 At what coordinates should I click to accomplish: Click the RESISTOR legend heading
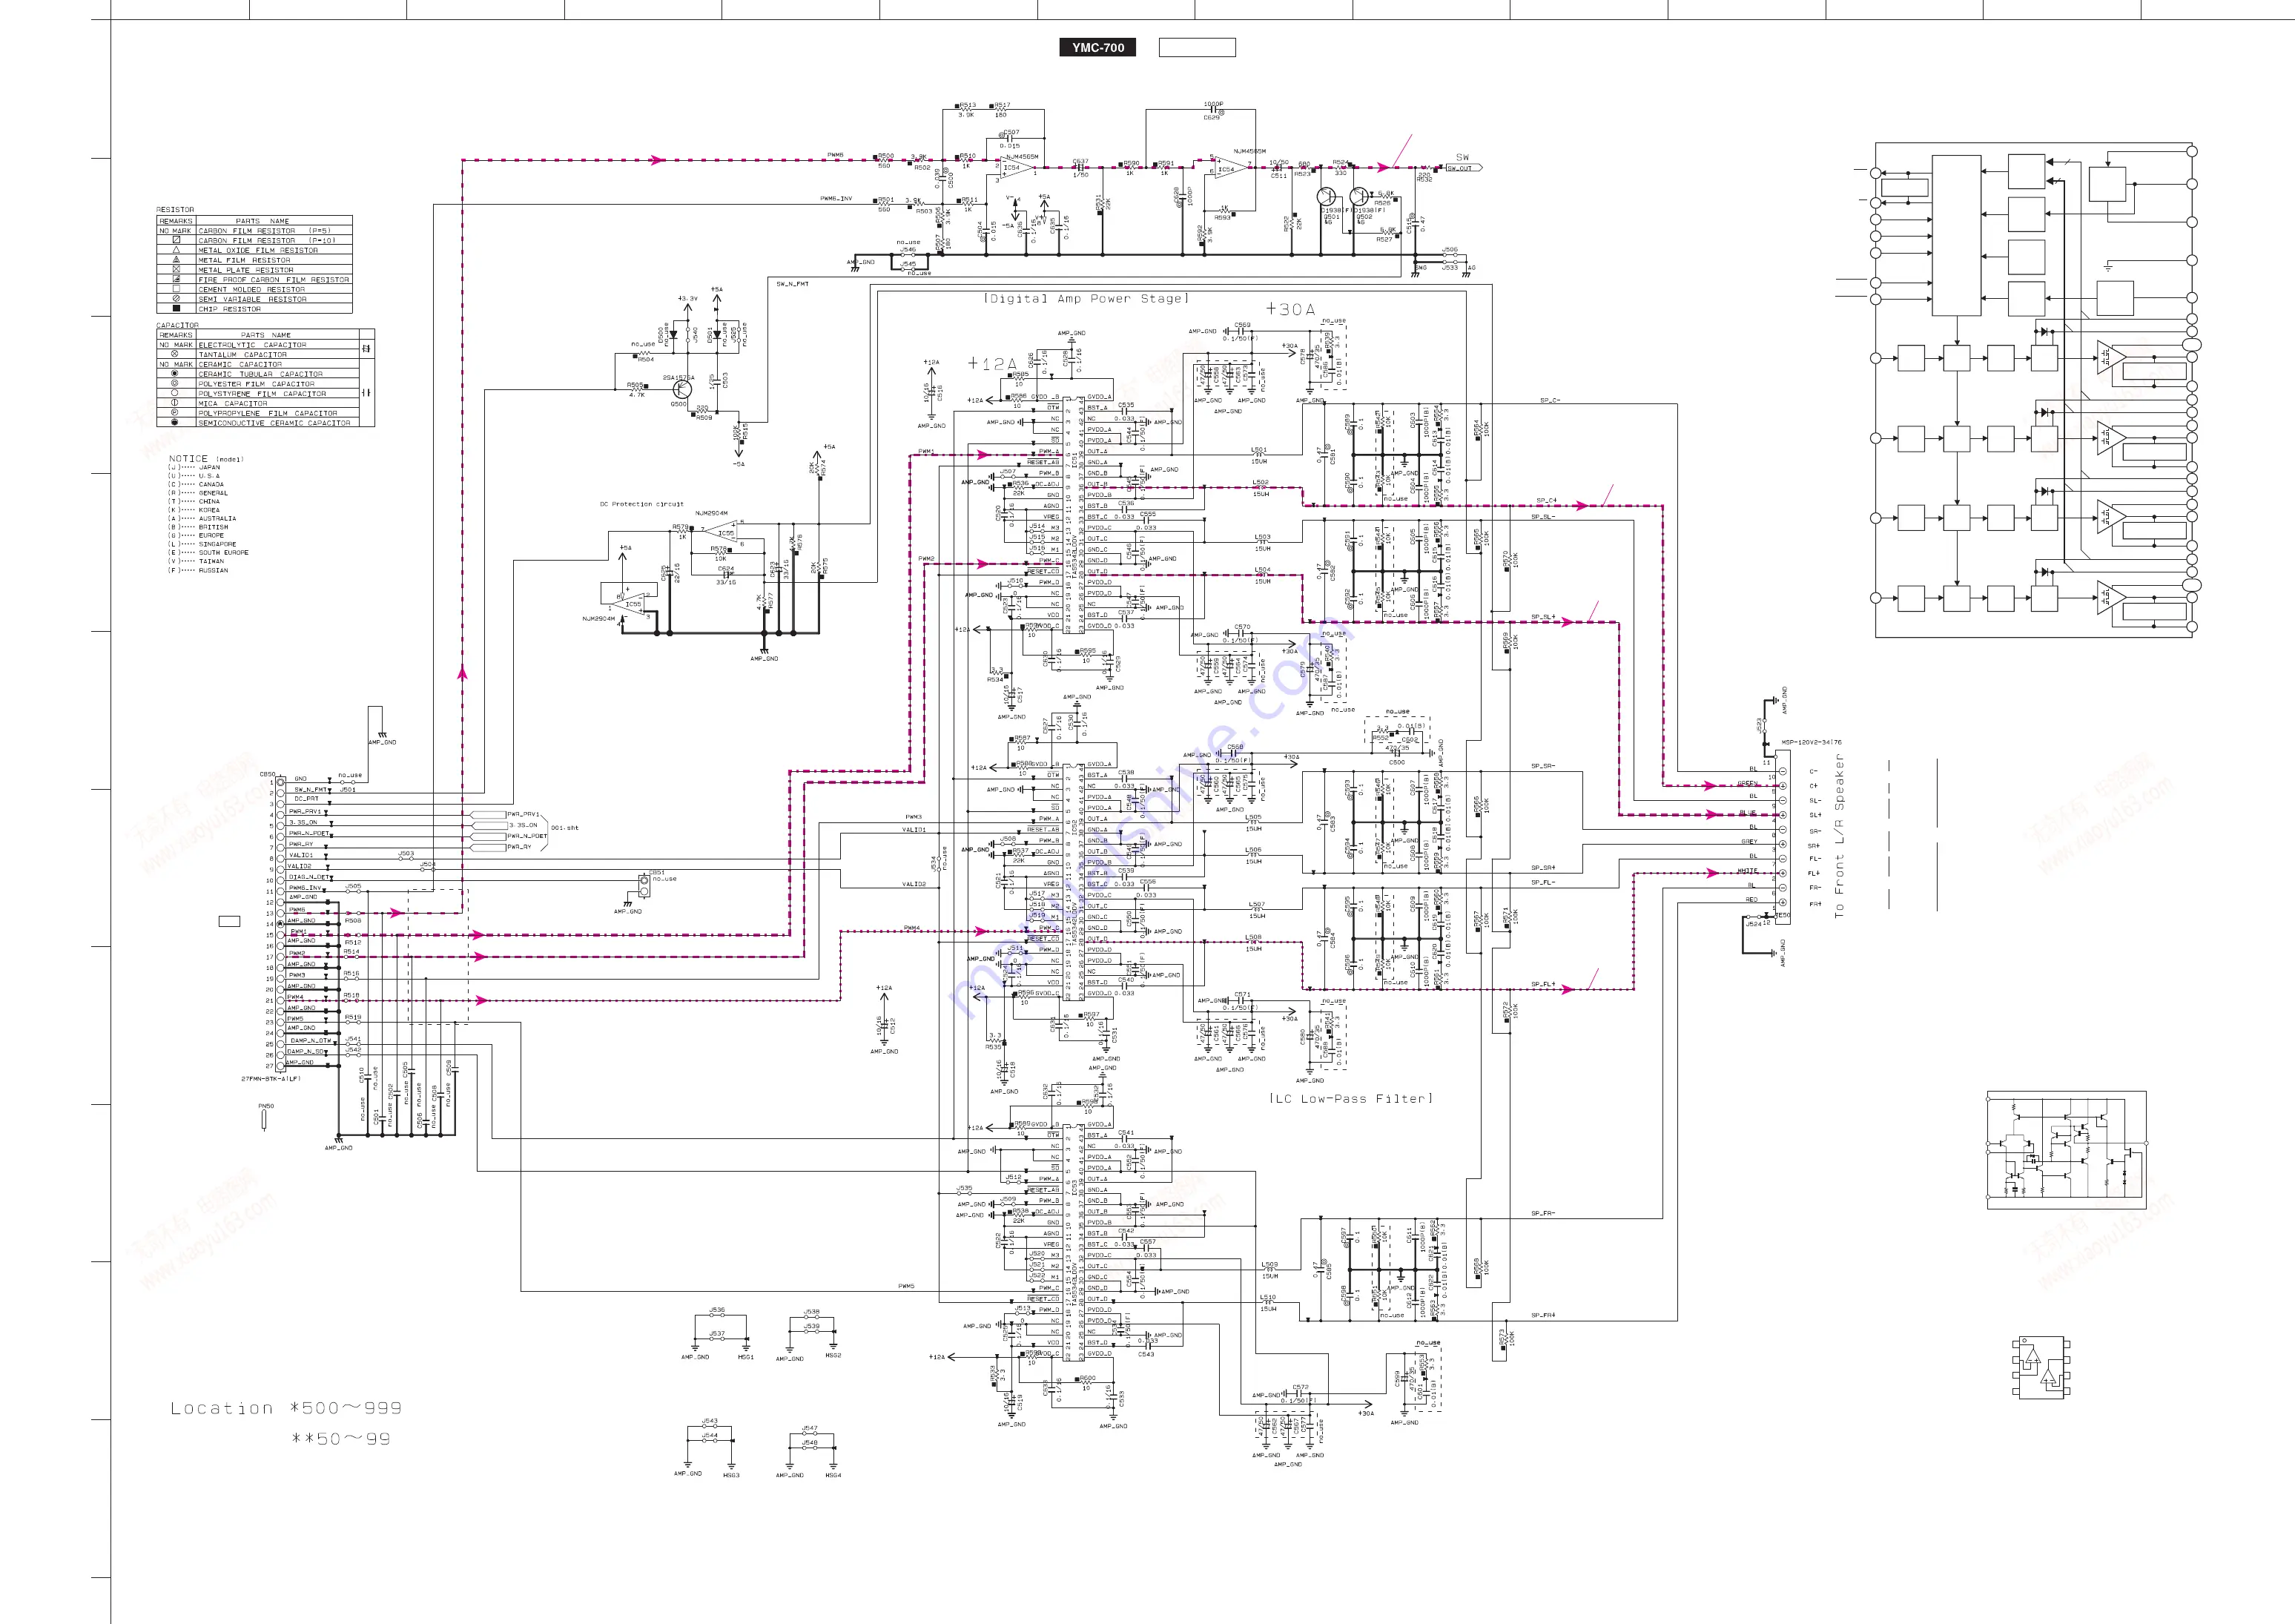coord(175,210)
